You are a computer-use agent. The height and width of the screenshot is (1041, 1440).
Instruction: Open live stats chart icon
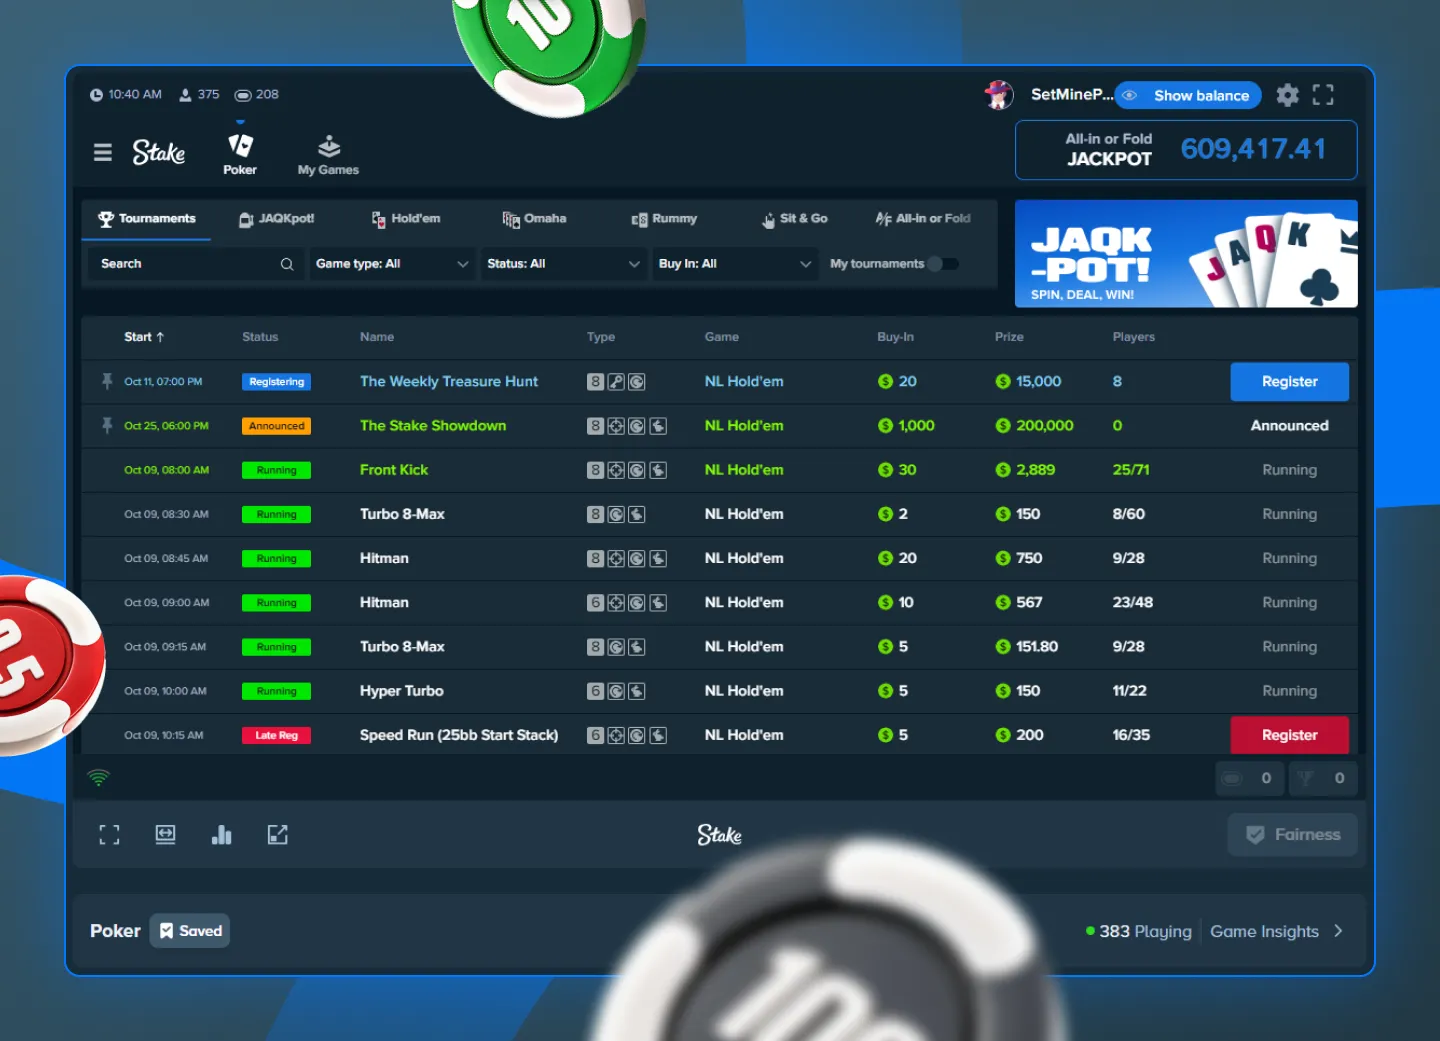pyautogui.click(x=222, y=835)
